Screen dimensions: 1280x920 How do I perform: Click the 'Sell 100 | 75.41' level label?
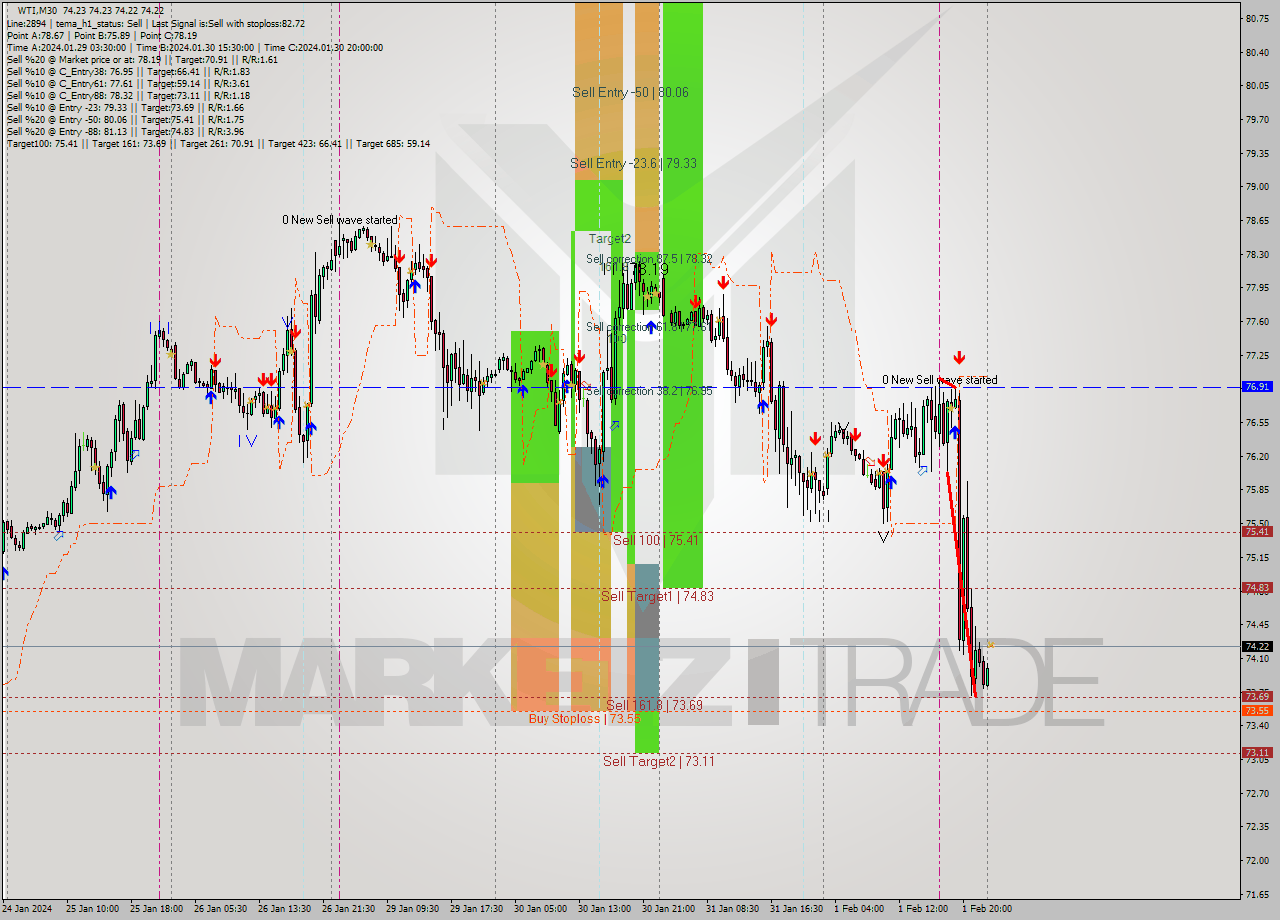coord(656,540)
